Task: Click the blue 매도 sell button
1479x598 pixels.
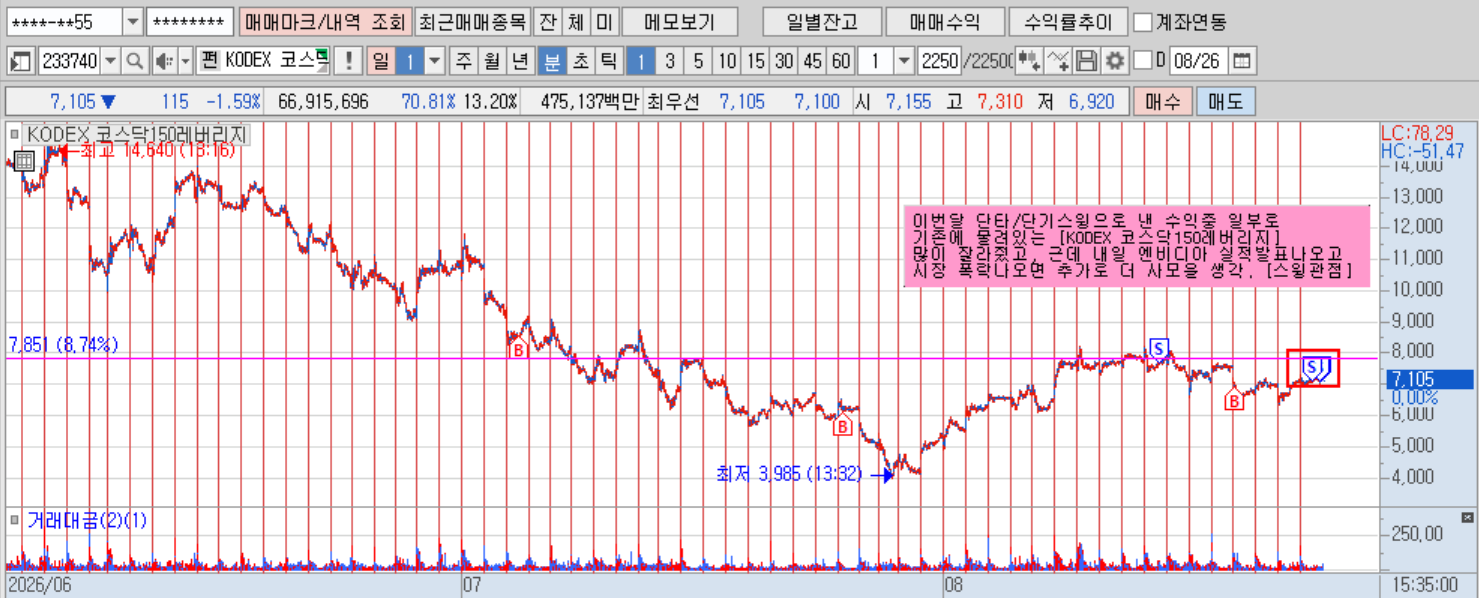Action: coord(1225,102)
